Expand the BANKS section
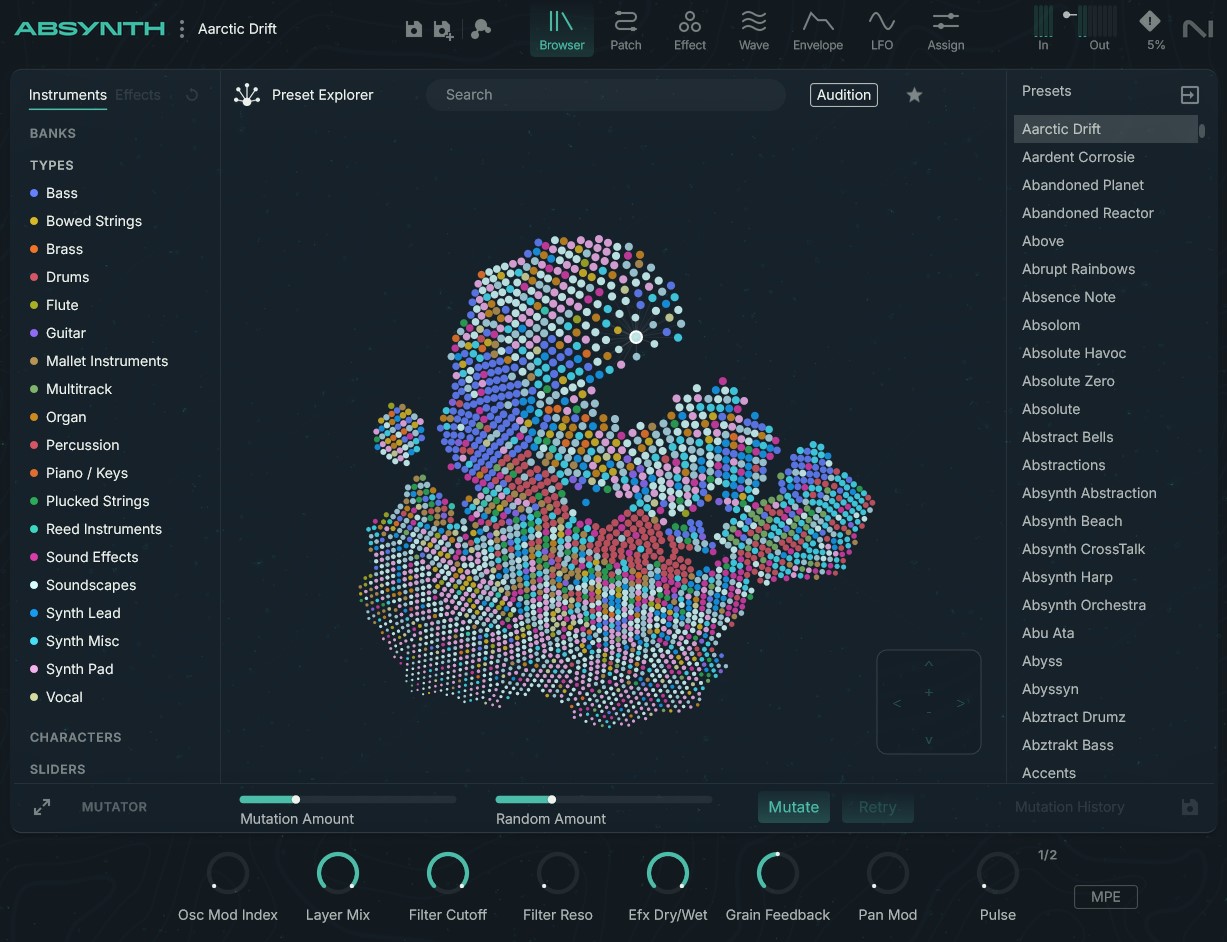The height and width of the screenshot is (942, 1227). point(53,133)
